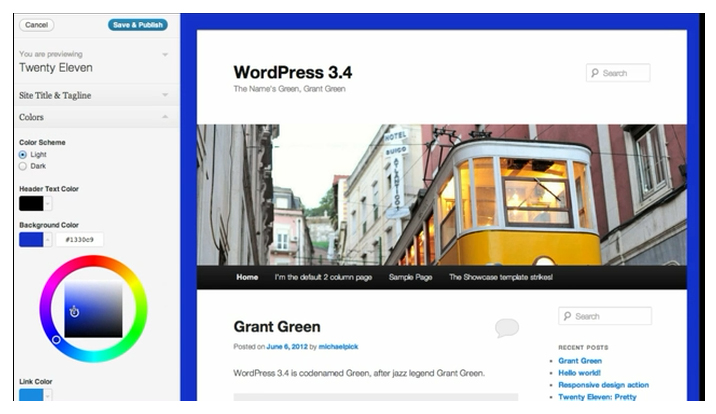This screenshot has width=716, height=414.
Task: Click the Cancel button
Action: [37, 25]
